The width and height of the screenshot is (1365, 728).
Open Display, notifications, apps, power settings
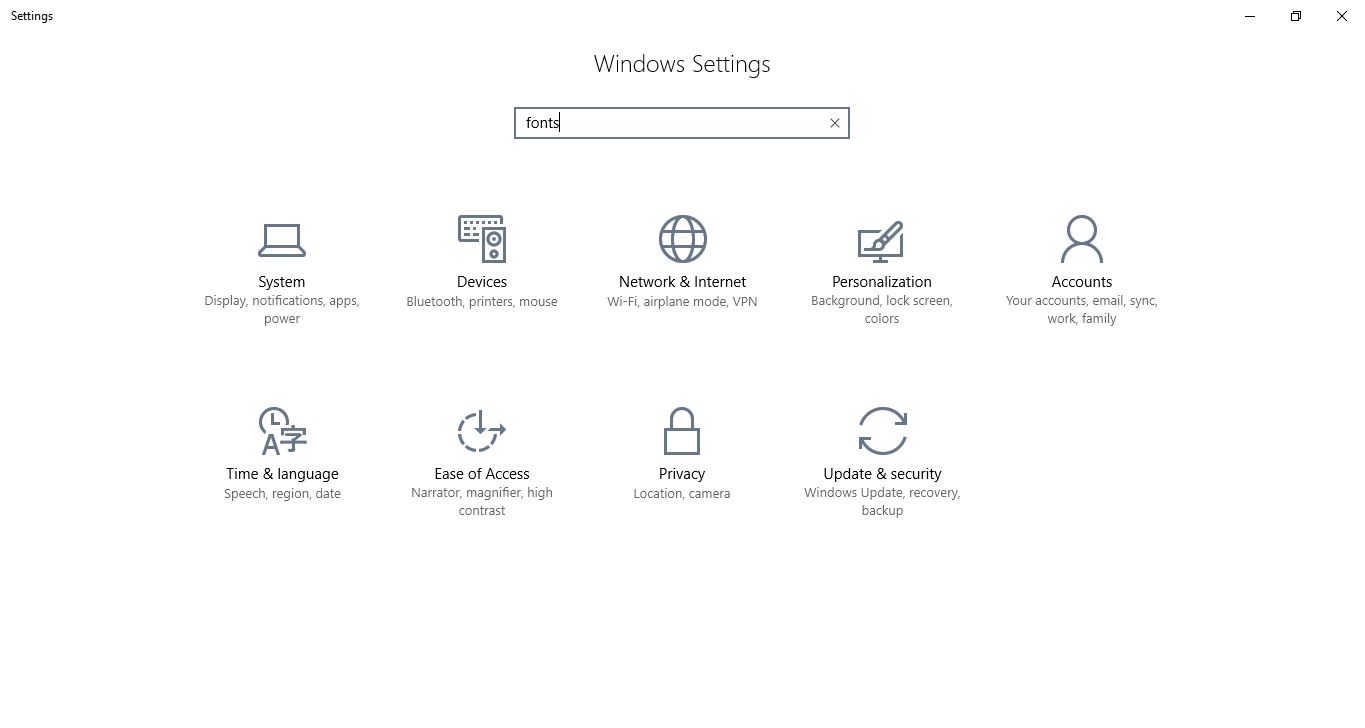tap(281, 309)
